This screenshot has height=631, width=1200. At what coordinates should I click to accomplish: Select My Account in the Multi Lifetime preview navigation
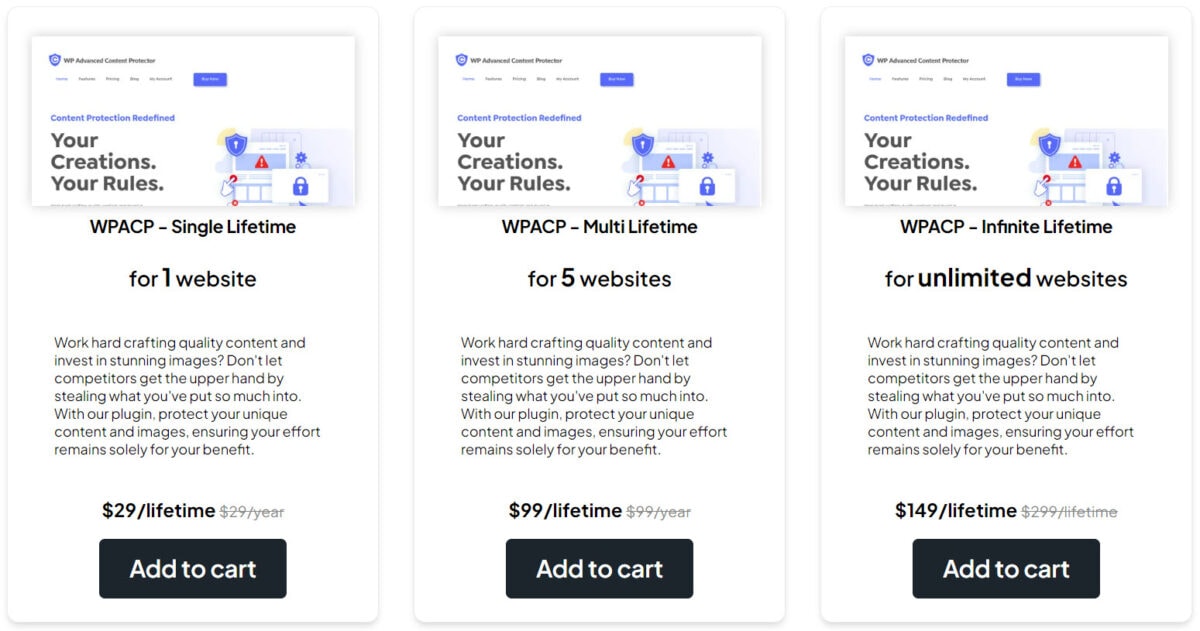coord(567,79)
